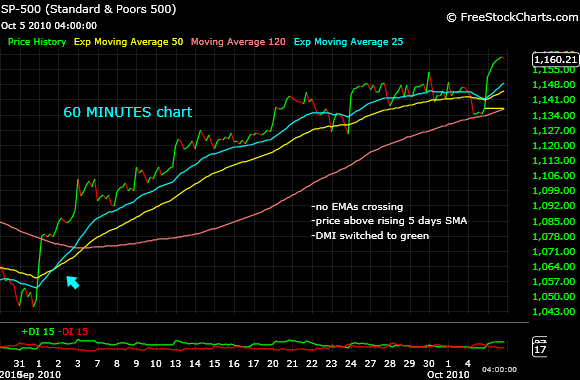Click the date label 31 on time axis

[19, 364]
